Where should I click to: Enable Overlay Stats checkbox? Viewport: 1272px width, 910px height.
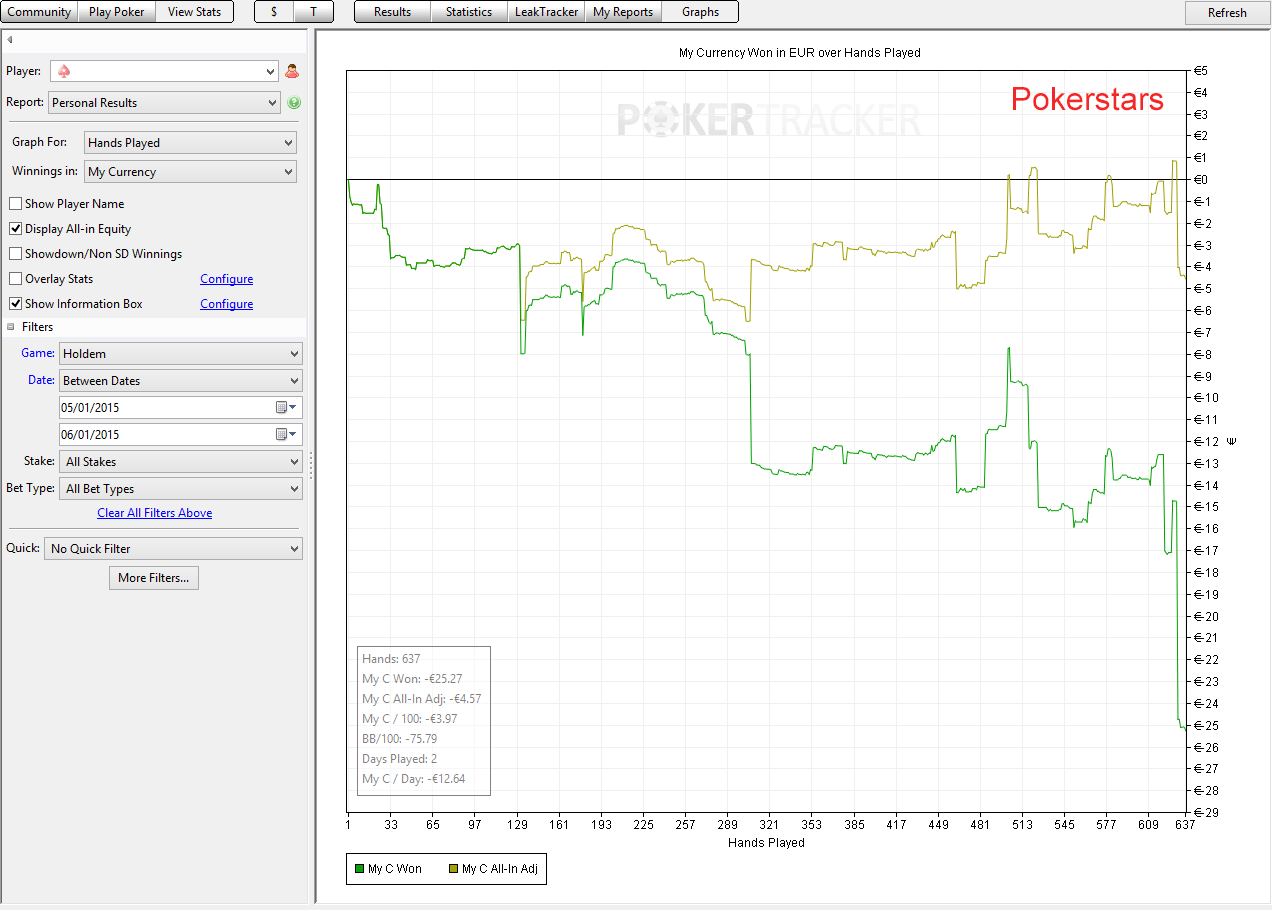(15, 279)
